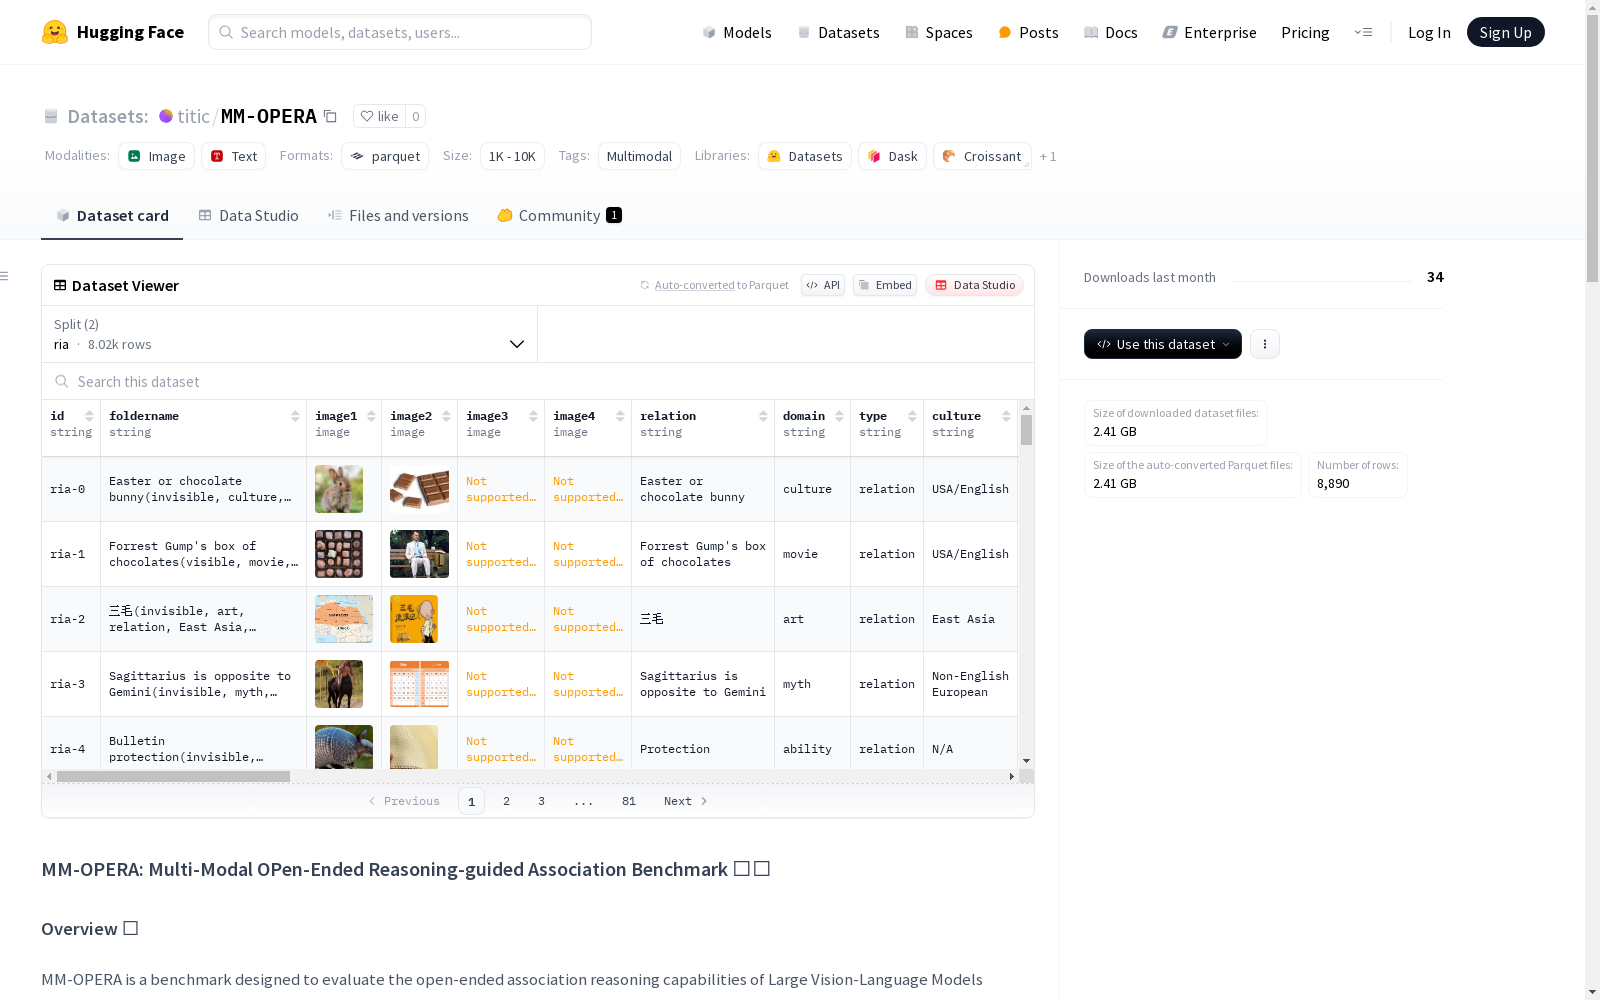Go to page 2 of the dataset viewer
Image resolution: width=1600 pixels, height=1000 pixels.
507,801
